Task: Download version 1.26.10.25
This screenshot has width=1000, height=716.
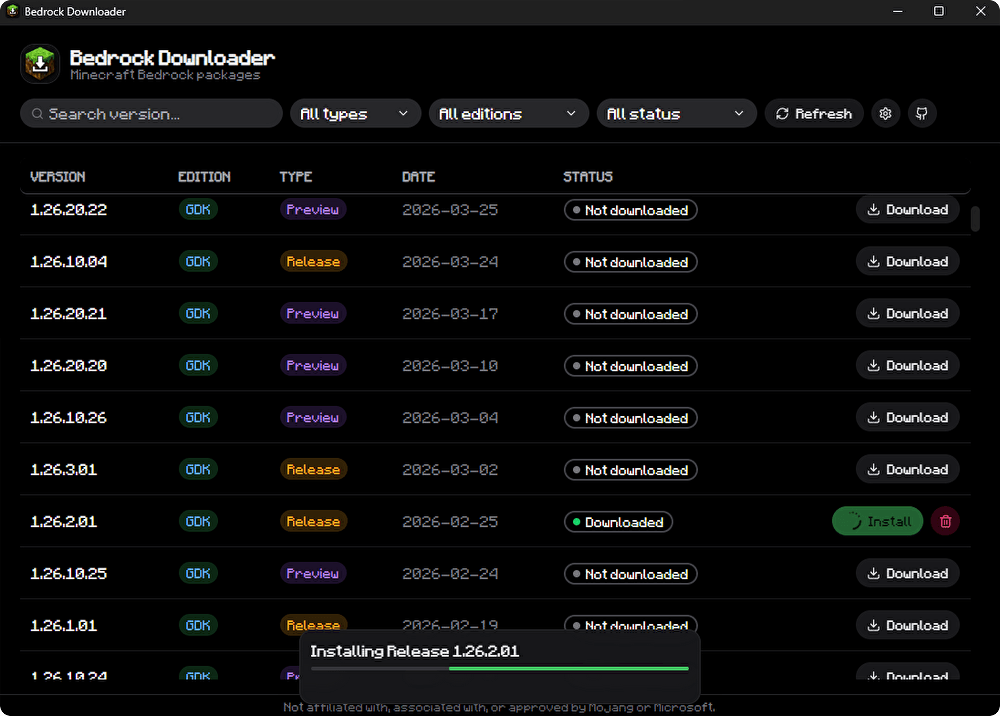Action: click(908, 573)
